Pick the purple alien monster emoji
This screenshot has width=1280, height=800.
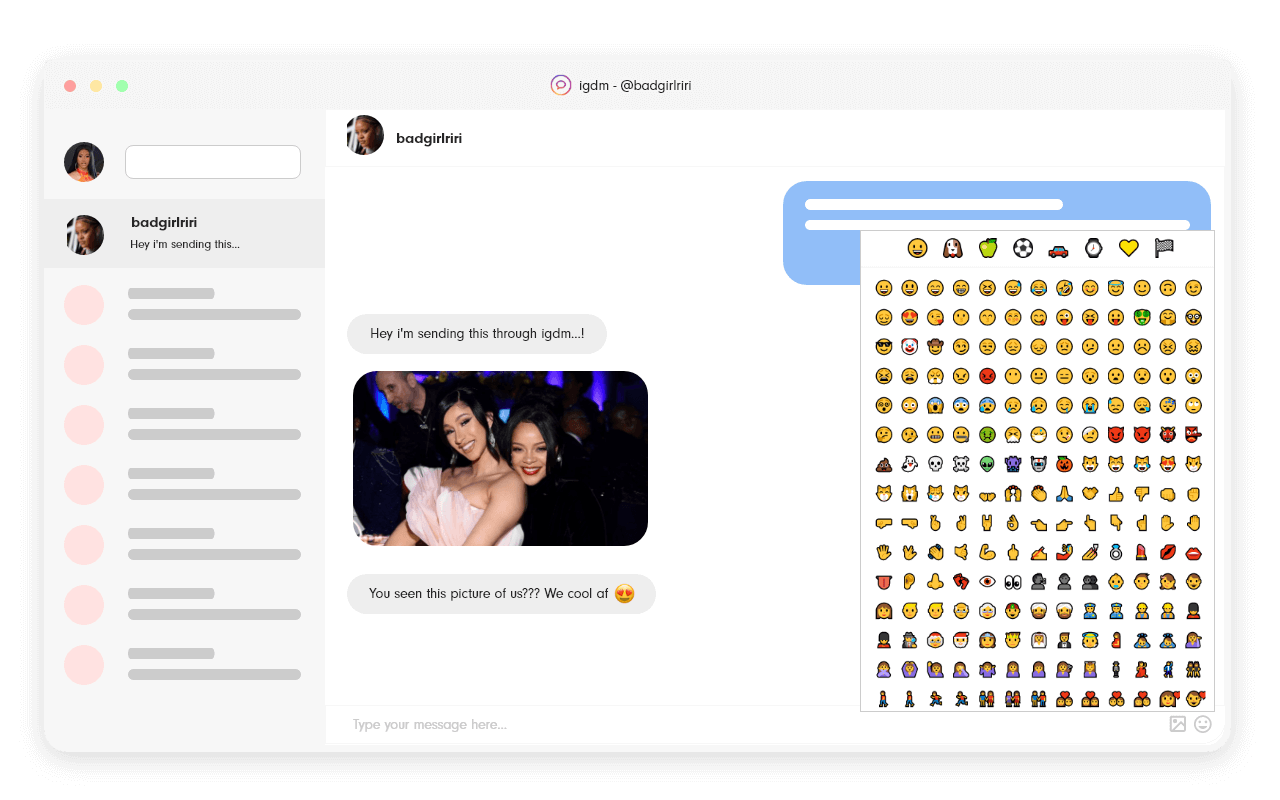(1013, 464)
